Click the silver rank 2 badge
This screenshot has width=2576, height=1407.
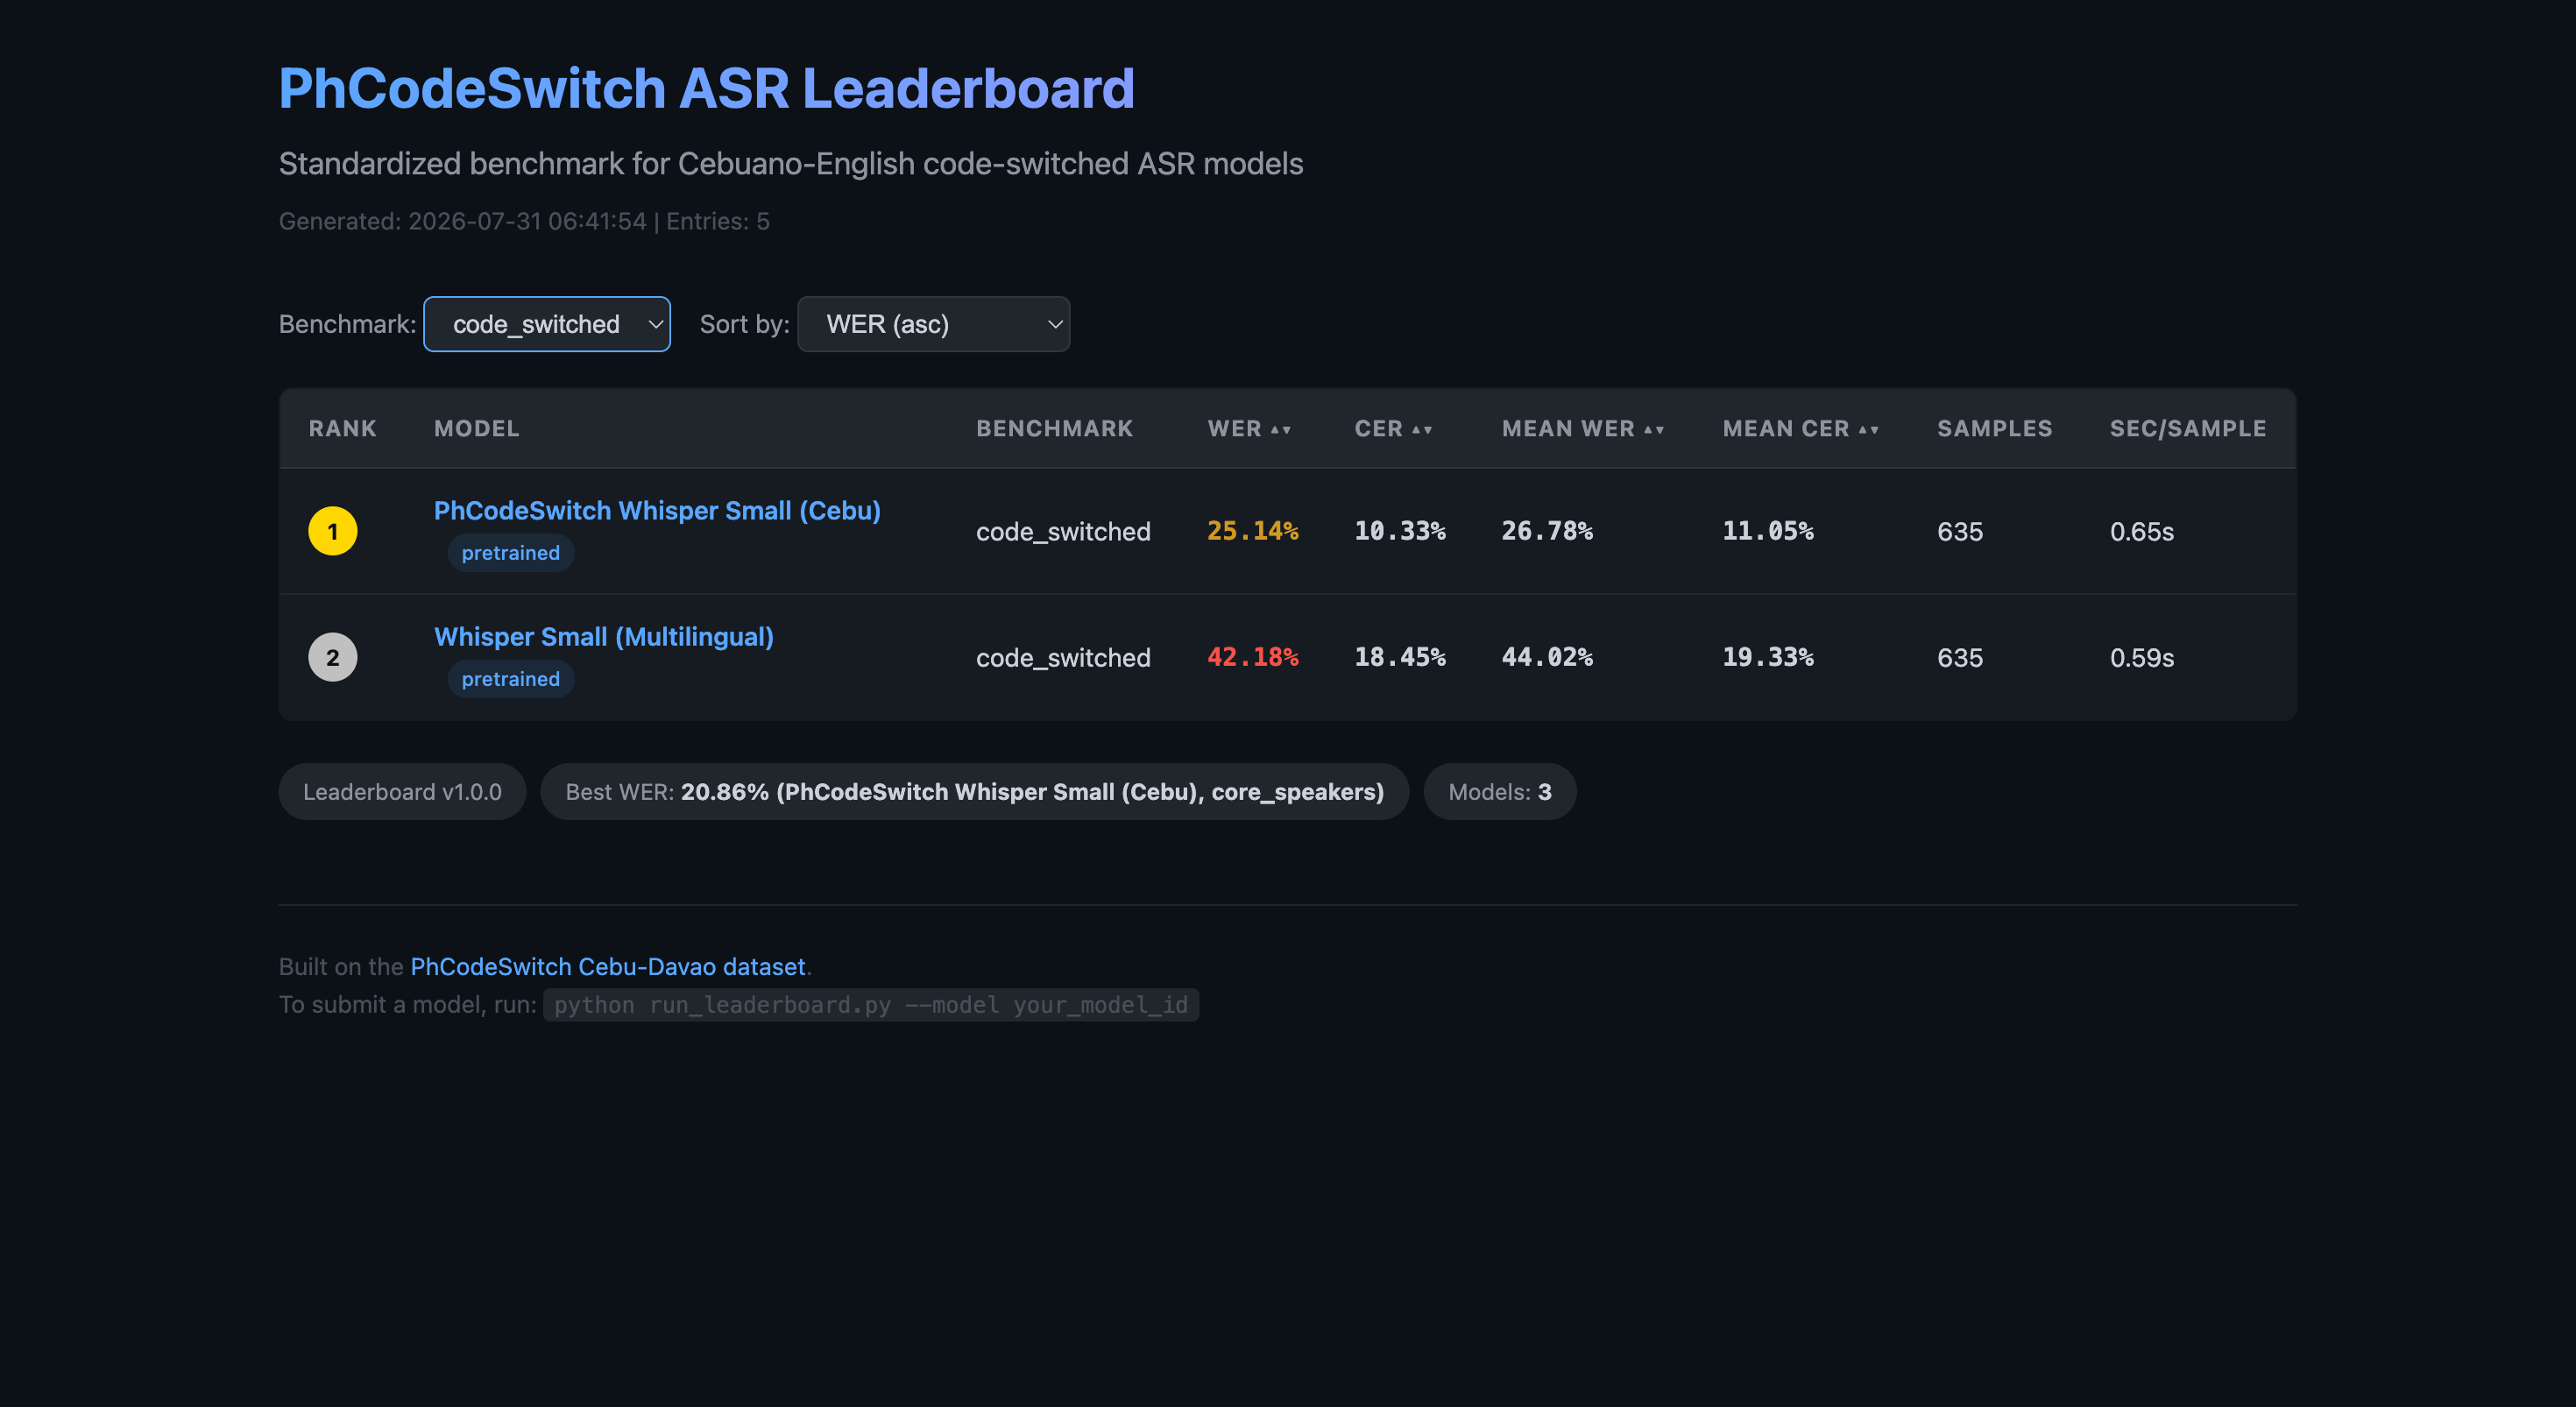[x=333, y=657]
